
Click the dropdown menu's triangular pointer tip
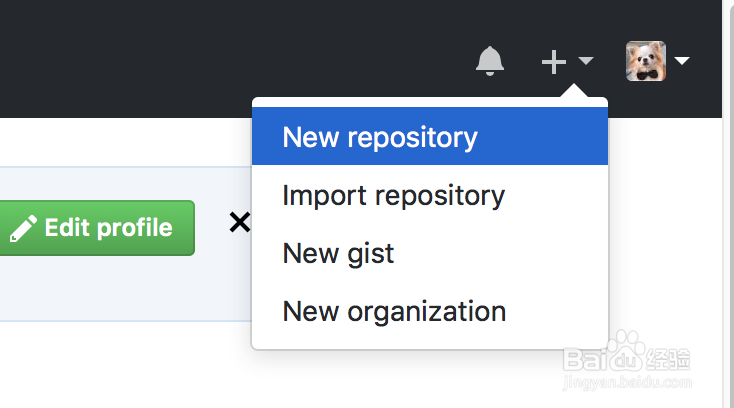click(x=573, y=92)
